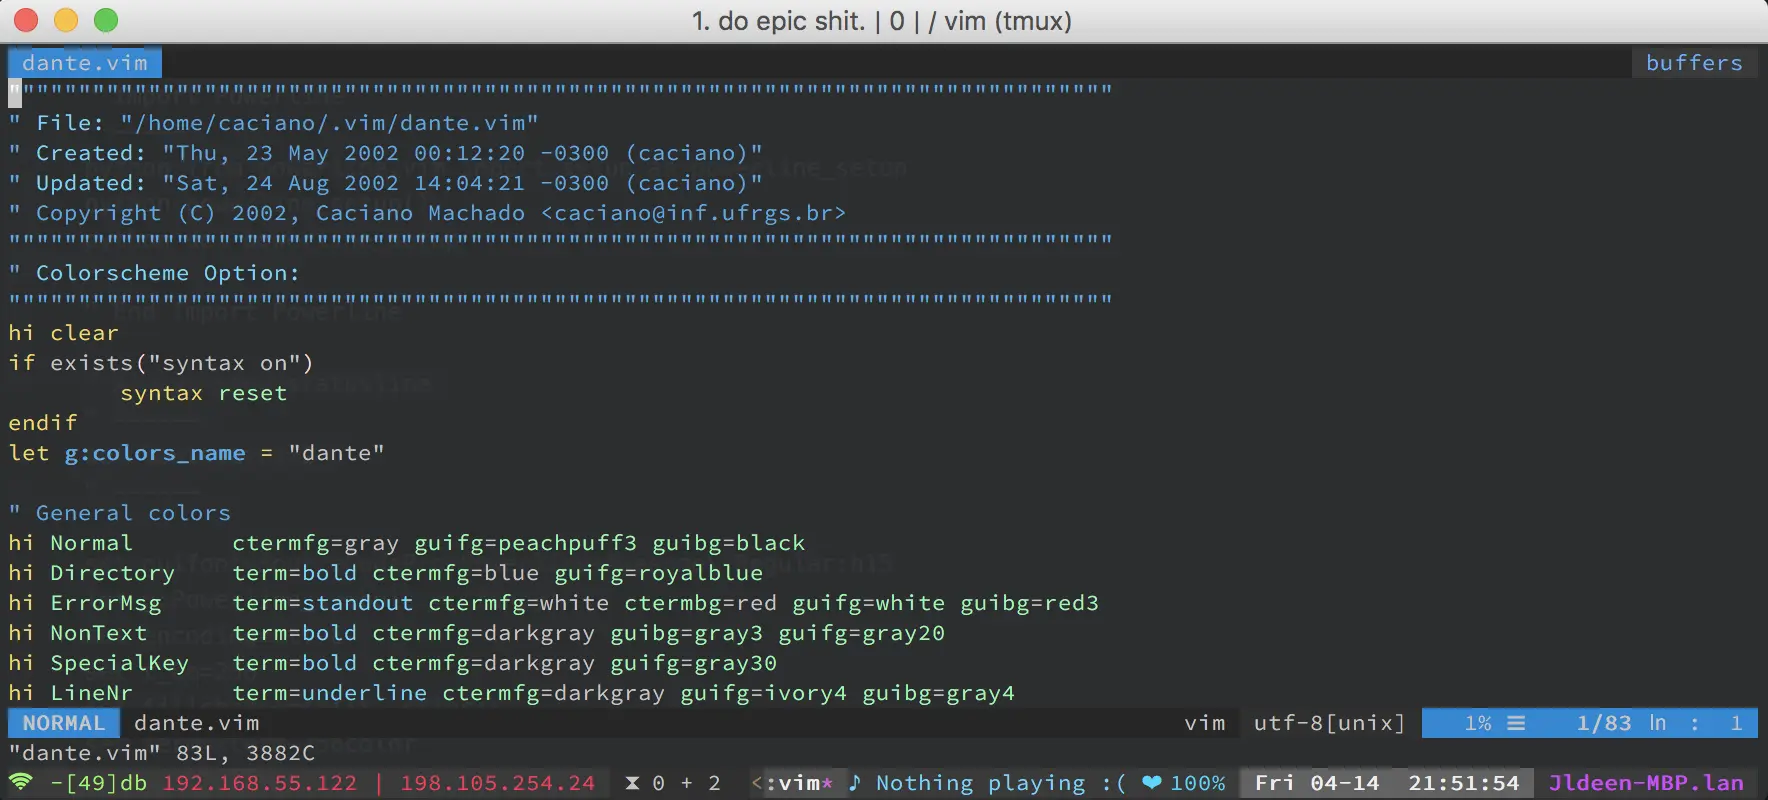Click the public IP 198.105.254.24
1768x800 pixels.
point(498,783)
